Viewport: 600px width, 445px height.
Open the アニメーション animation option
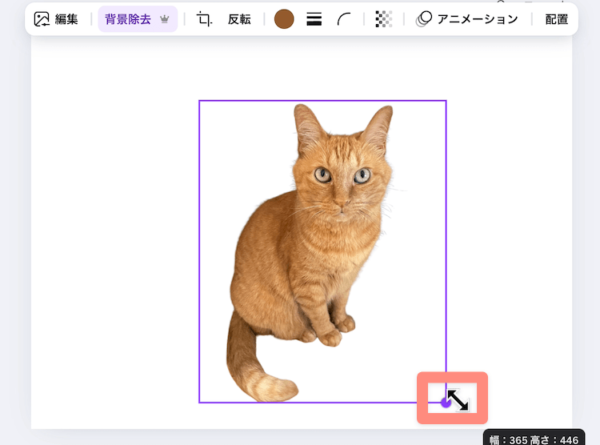tap(467, 19)
